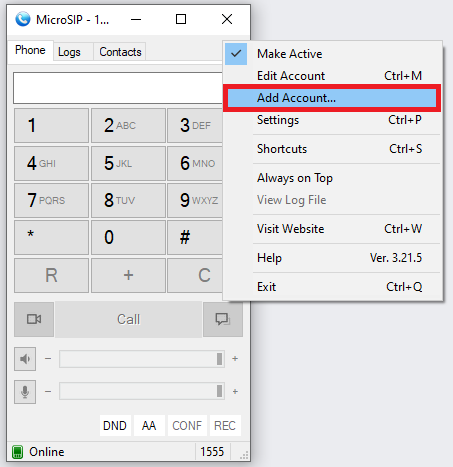
Task: Dial digit 5 JKL on keypad
Action: pyautogui.click(x=128, y=163)
